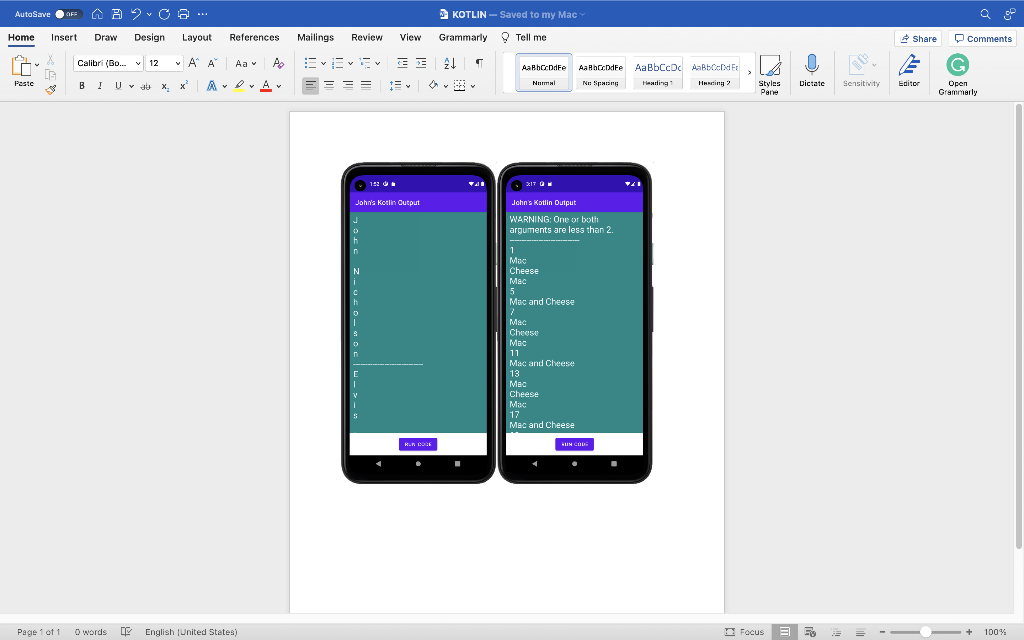Click English (United States) in the status bar
The width and height of the screenshot is (1024, 640).
191,631
